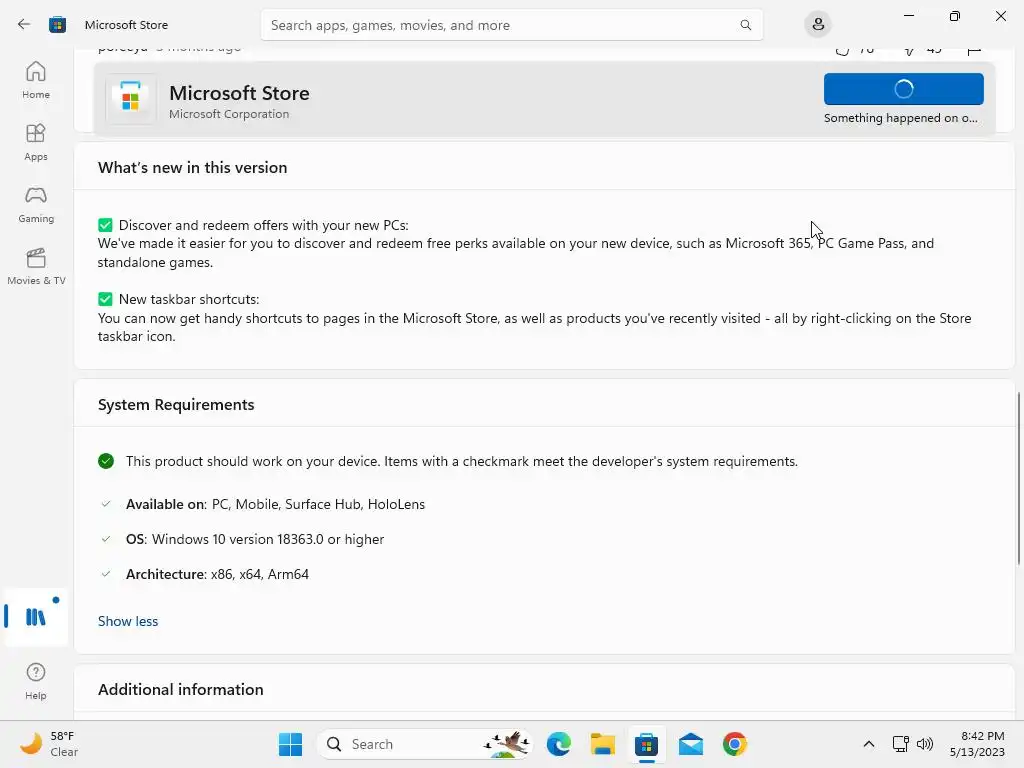Open Movies & TV section
This screenshot has width=1024, height=768.
[36, 266]
